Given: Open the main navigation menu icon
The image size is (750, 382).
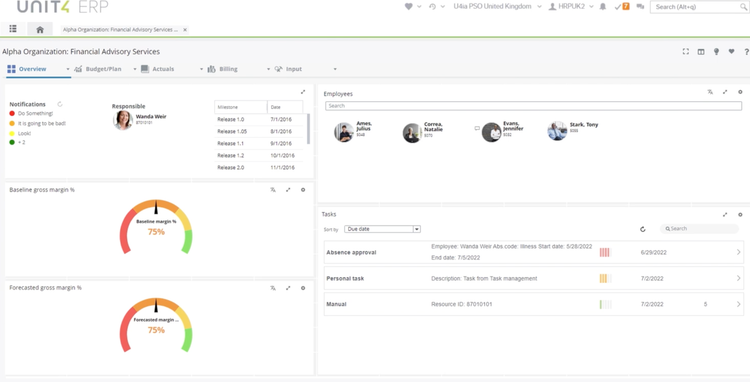Looking at the screenshot, I should click(13, 29).
